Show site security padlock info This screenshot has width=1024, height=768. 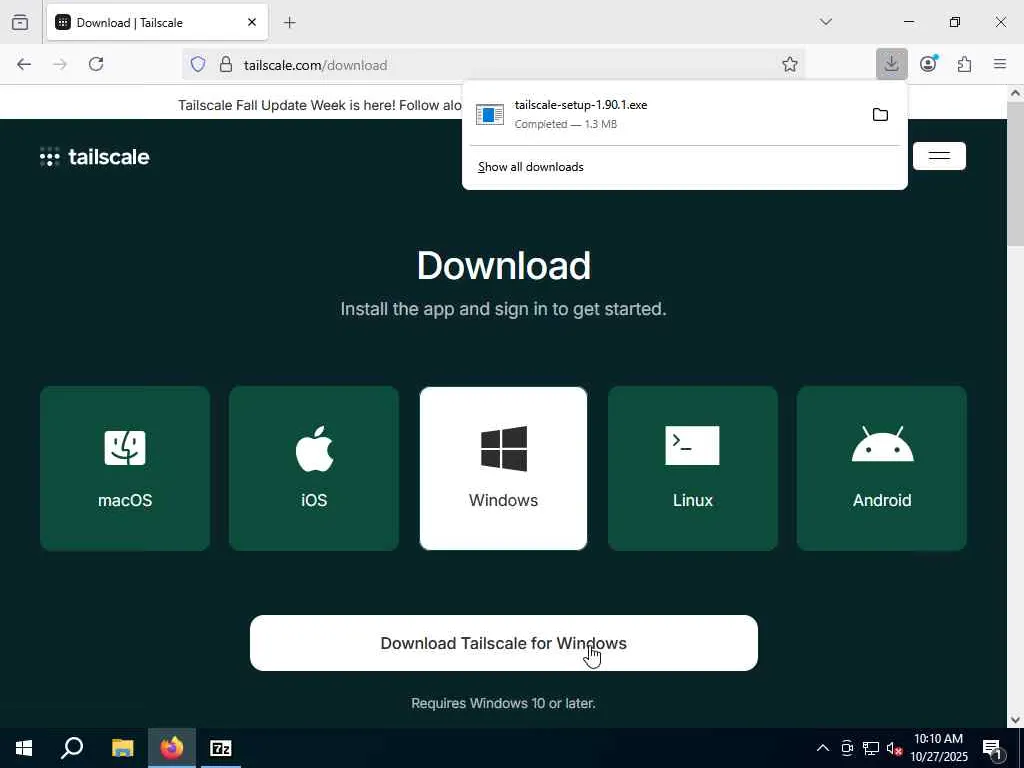pyautogui.click(x=226, y=64)
